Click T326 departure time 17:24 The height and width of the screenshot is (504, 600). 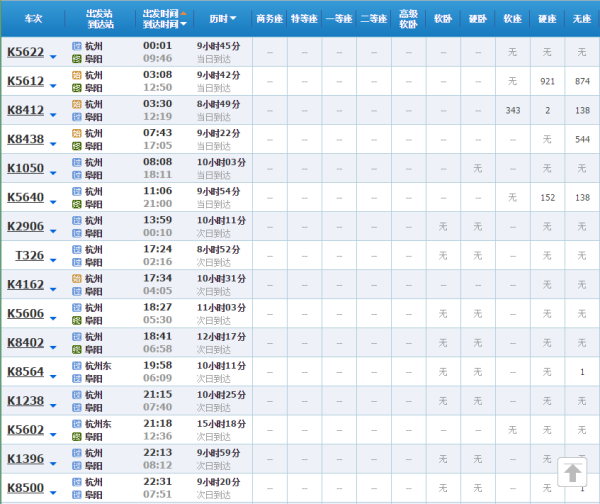(157, 249)
